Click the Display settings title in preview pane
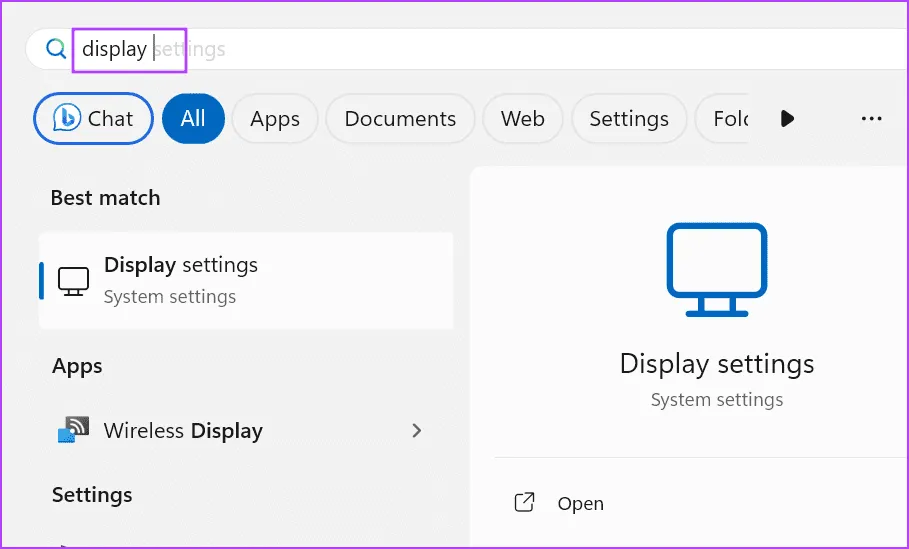Viewport: 909px width, 549px height. [717, 363]
